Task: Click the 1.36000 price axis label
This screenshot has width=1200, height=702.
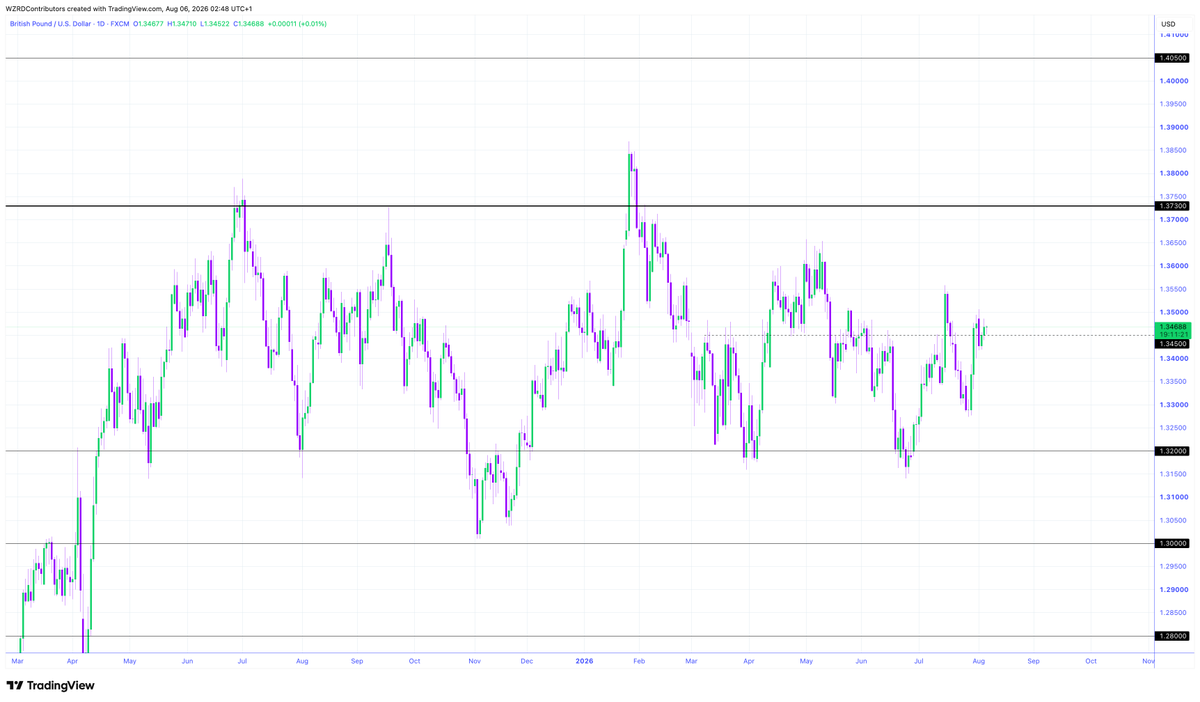Action: click(1172, 266)
